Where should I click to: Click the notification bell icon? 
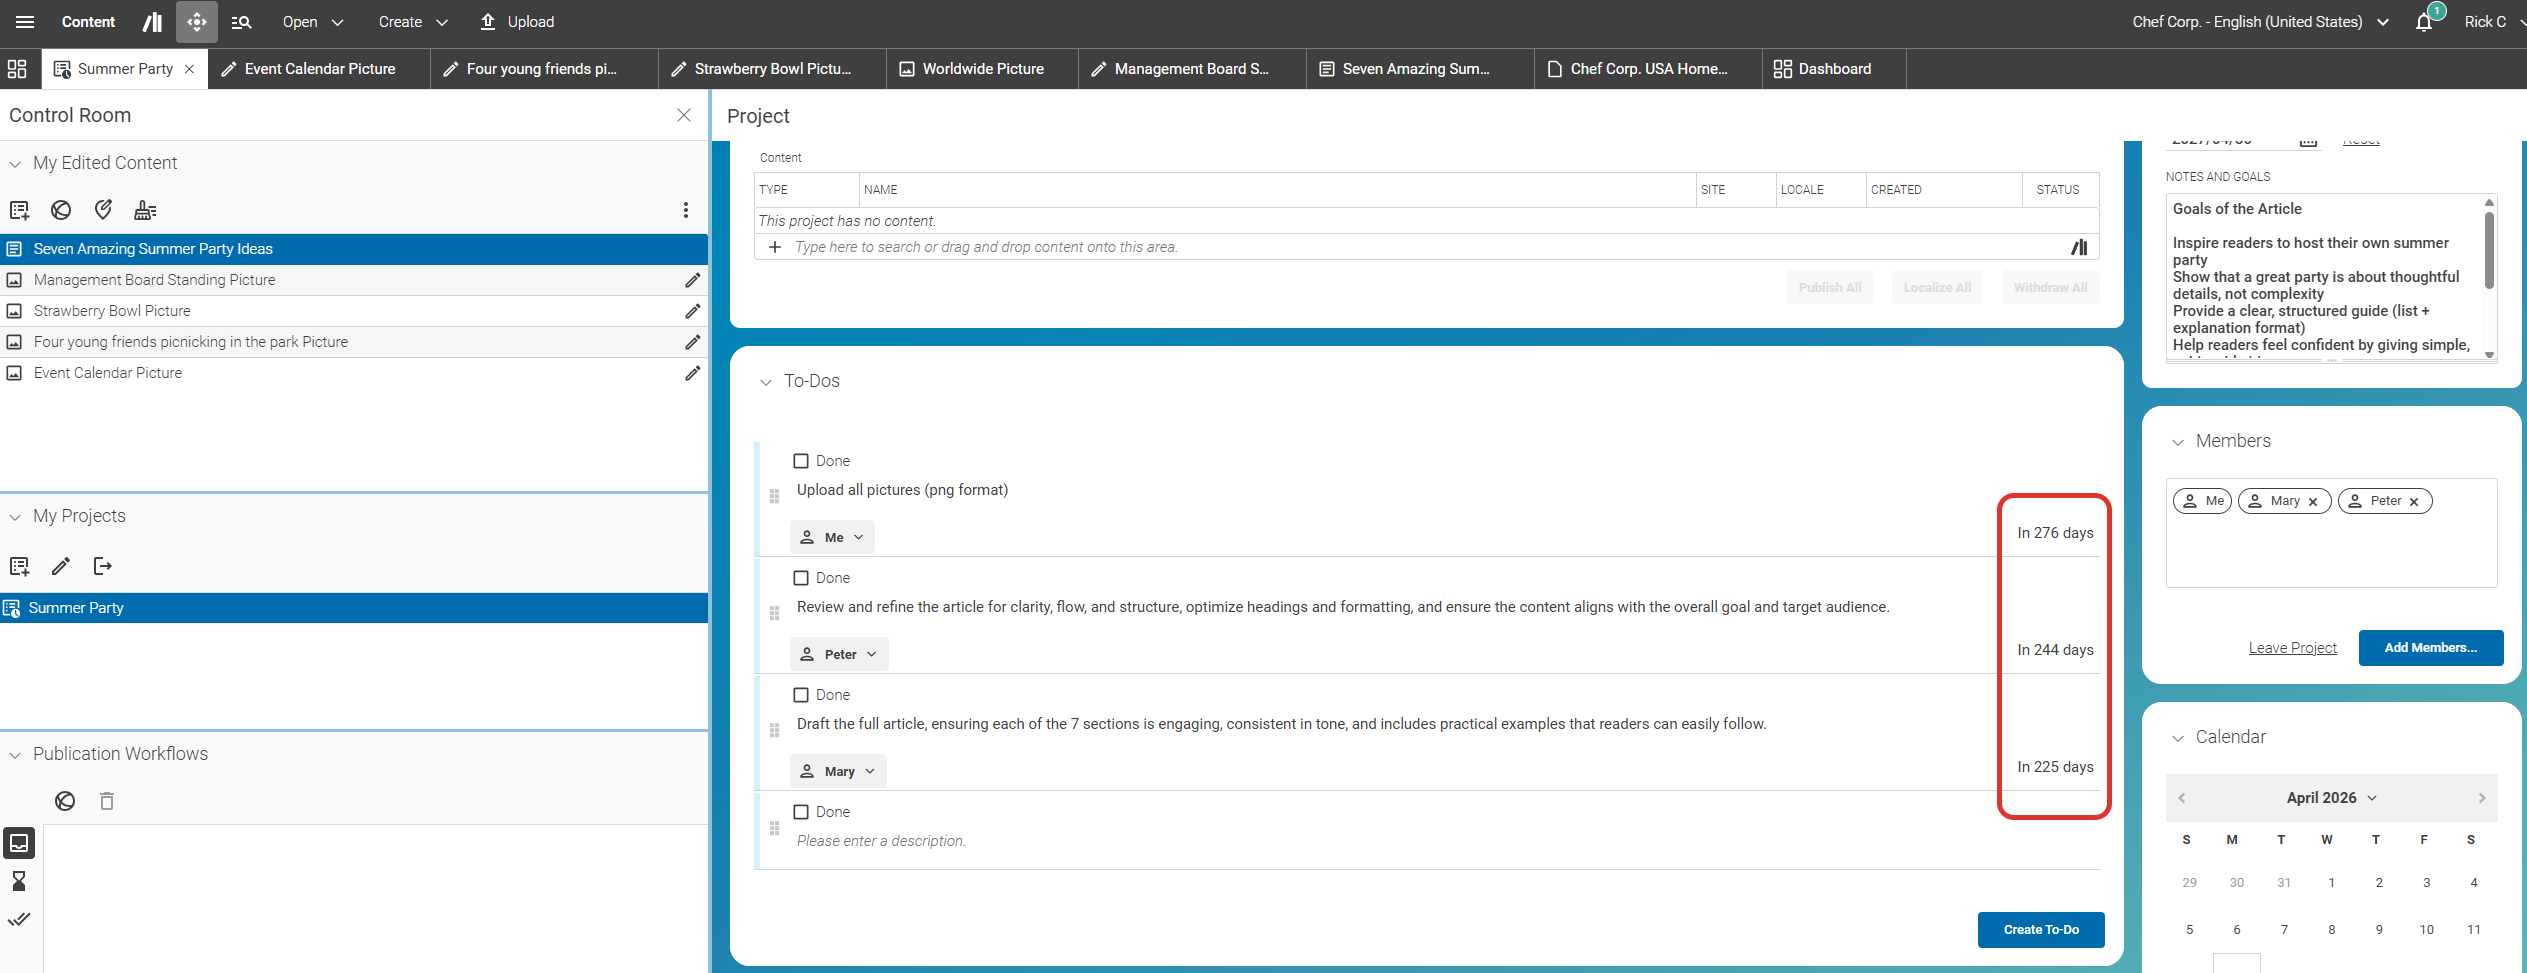pos(2423,22)
